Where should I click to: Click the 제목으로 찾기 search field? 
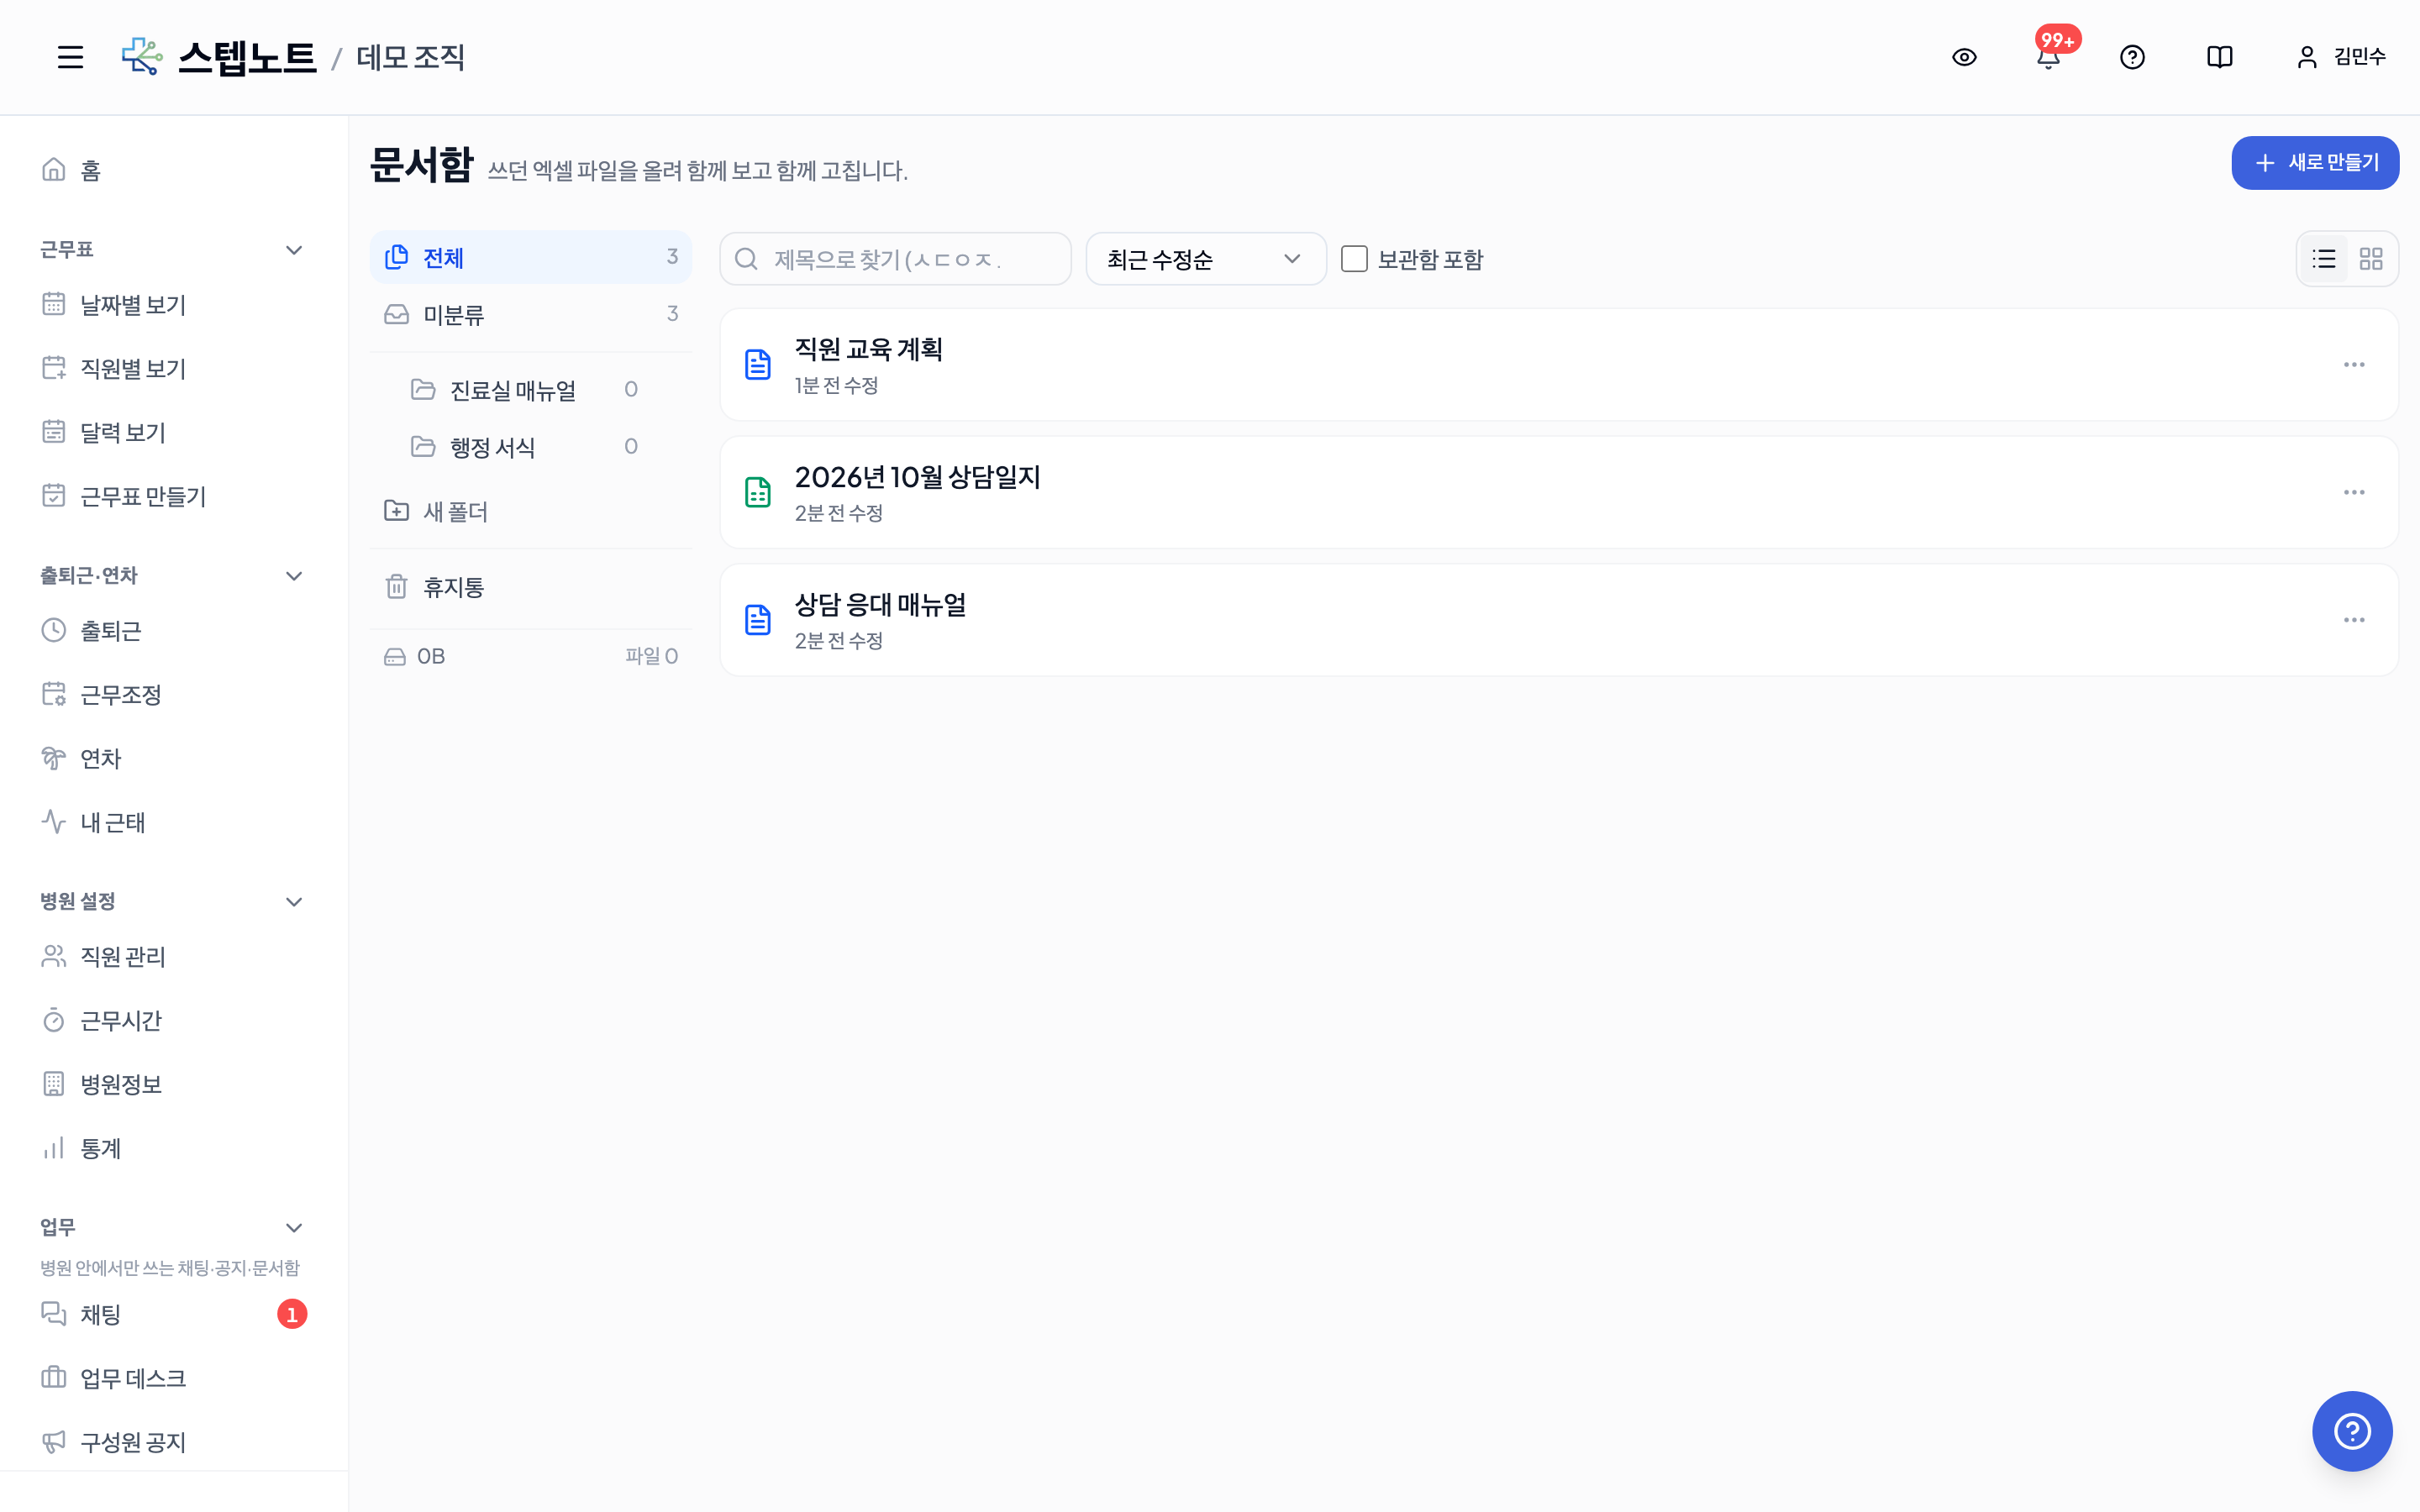pos(895,259)
